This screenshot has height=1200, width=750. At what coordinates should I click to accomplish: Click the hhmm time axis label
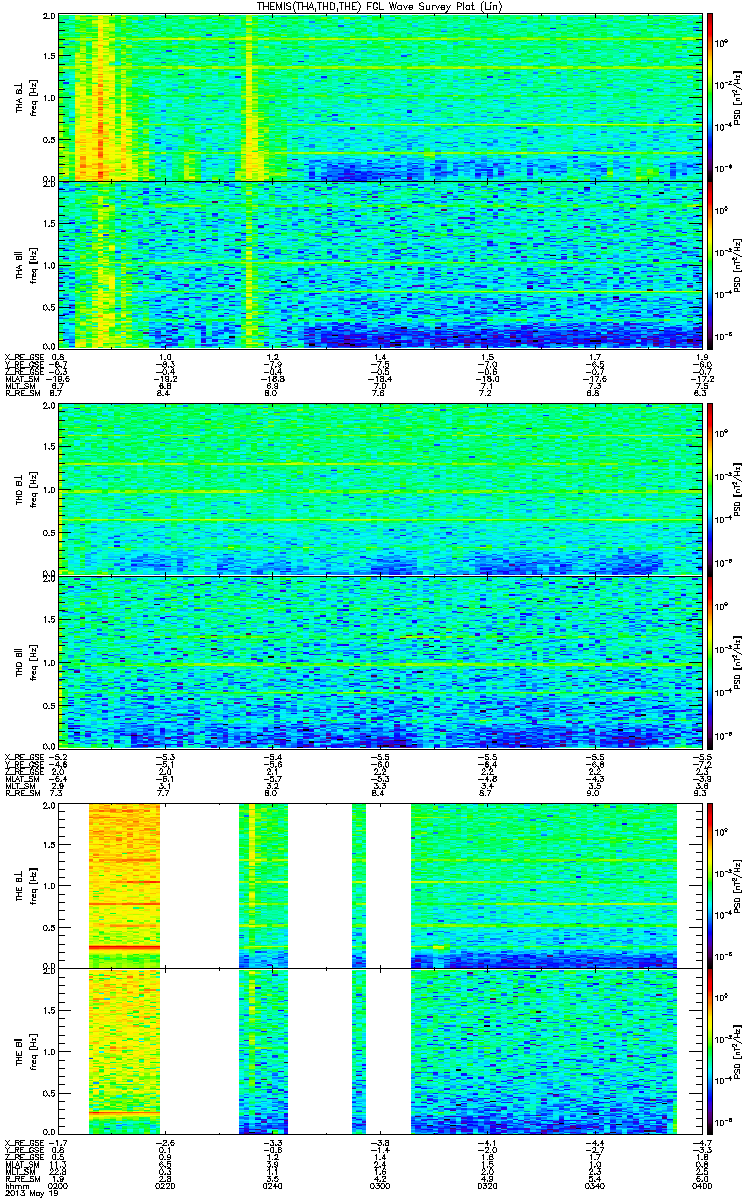[15, 1185]
